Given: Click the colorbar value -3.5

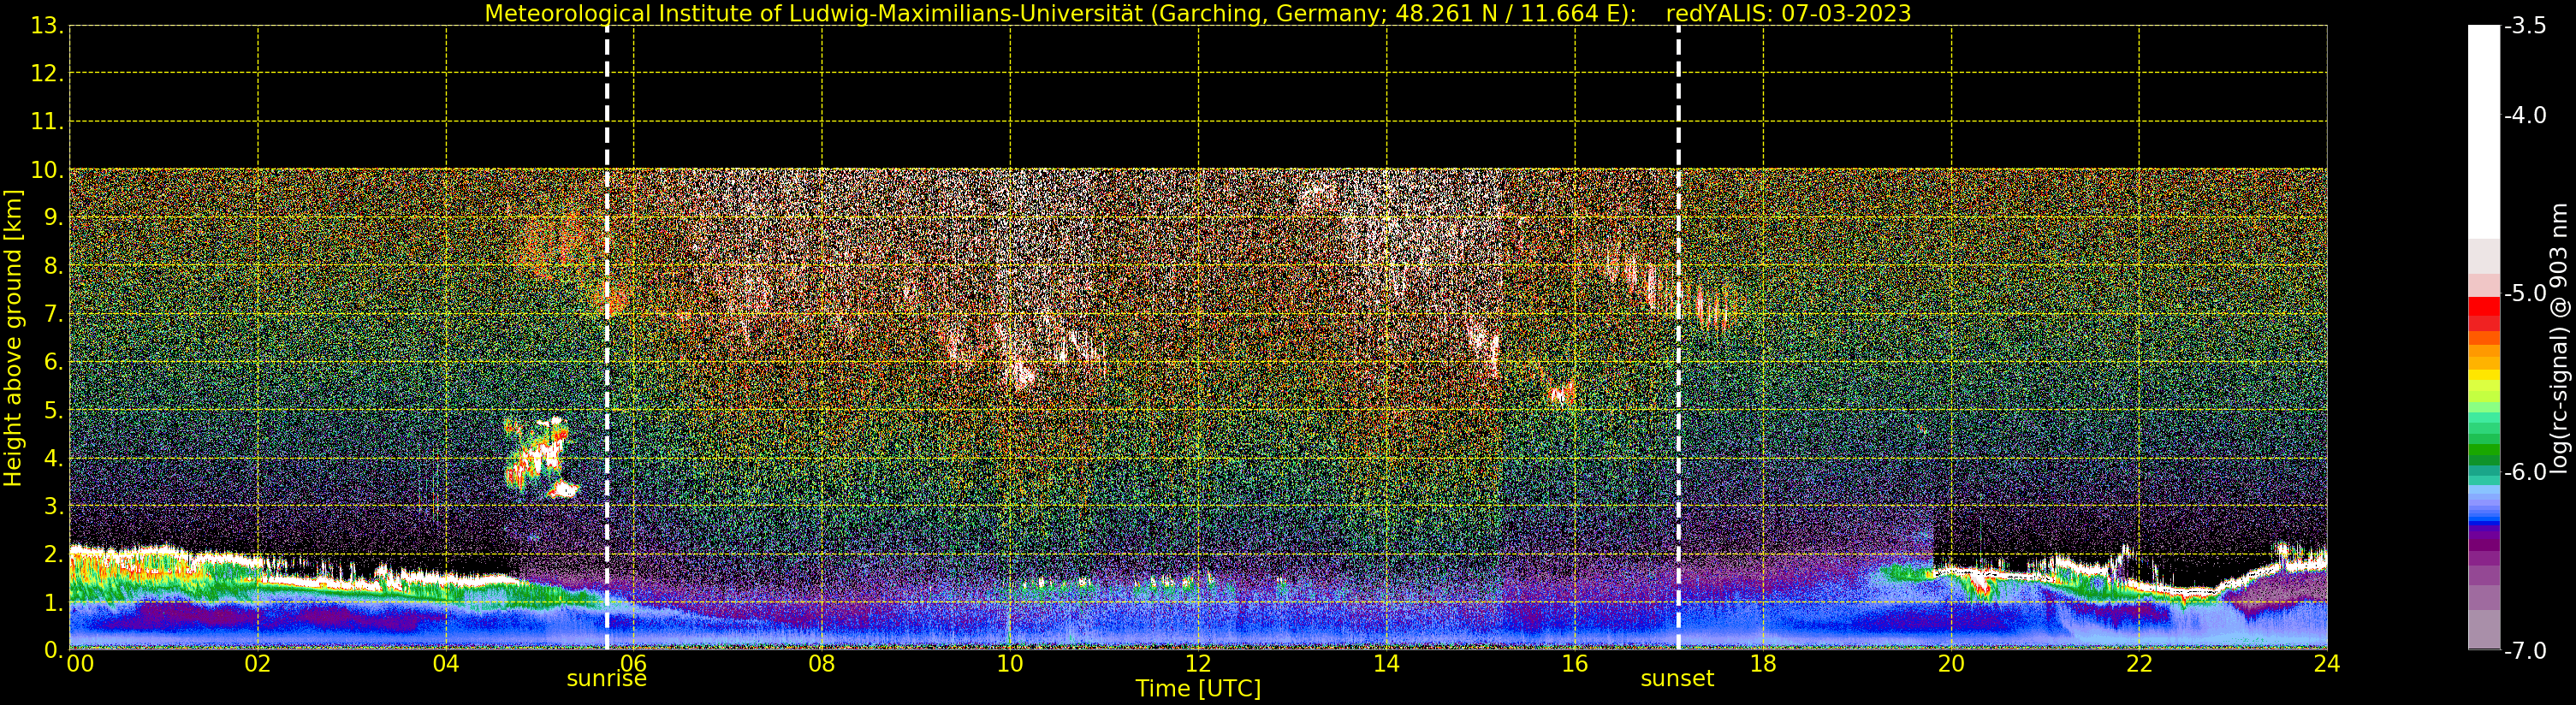Looking at the screenshot, I should coord(2525,26).
